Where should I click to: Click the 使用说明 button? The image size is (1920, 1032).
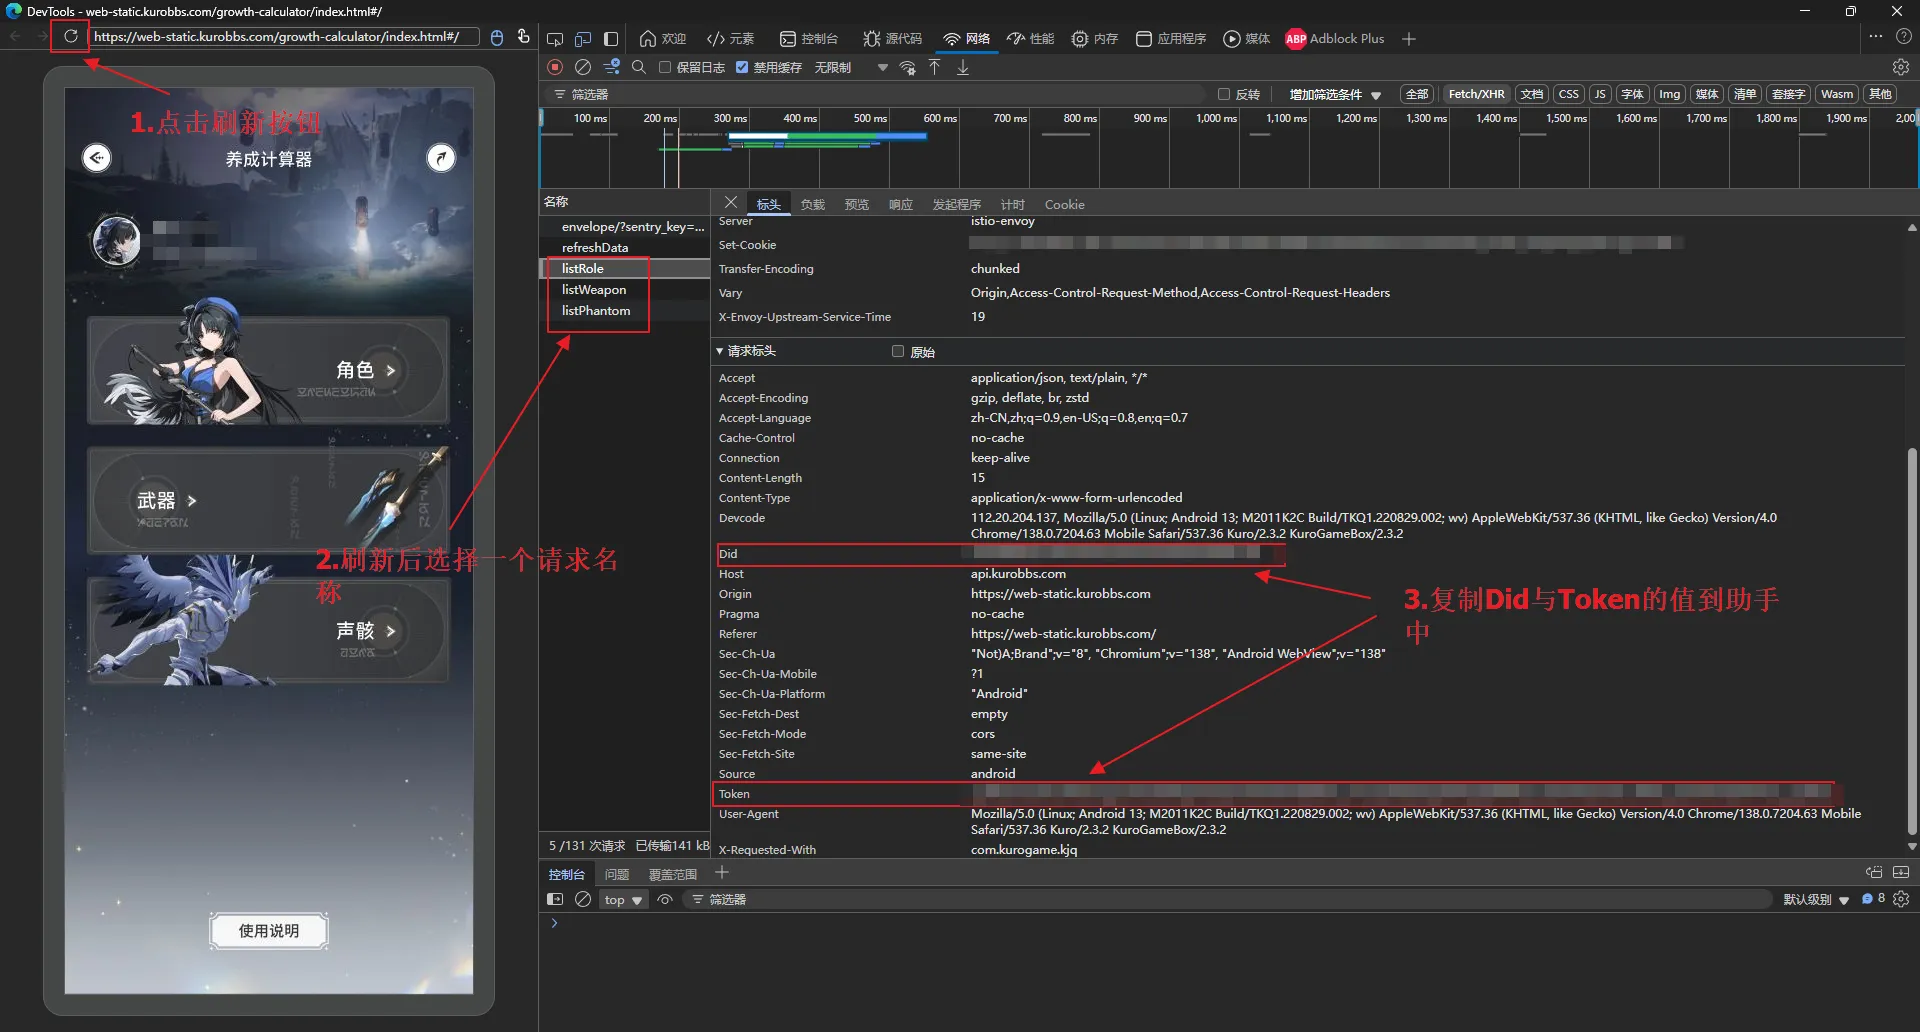[268, 931]
